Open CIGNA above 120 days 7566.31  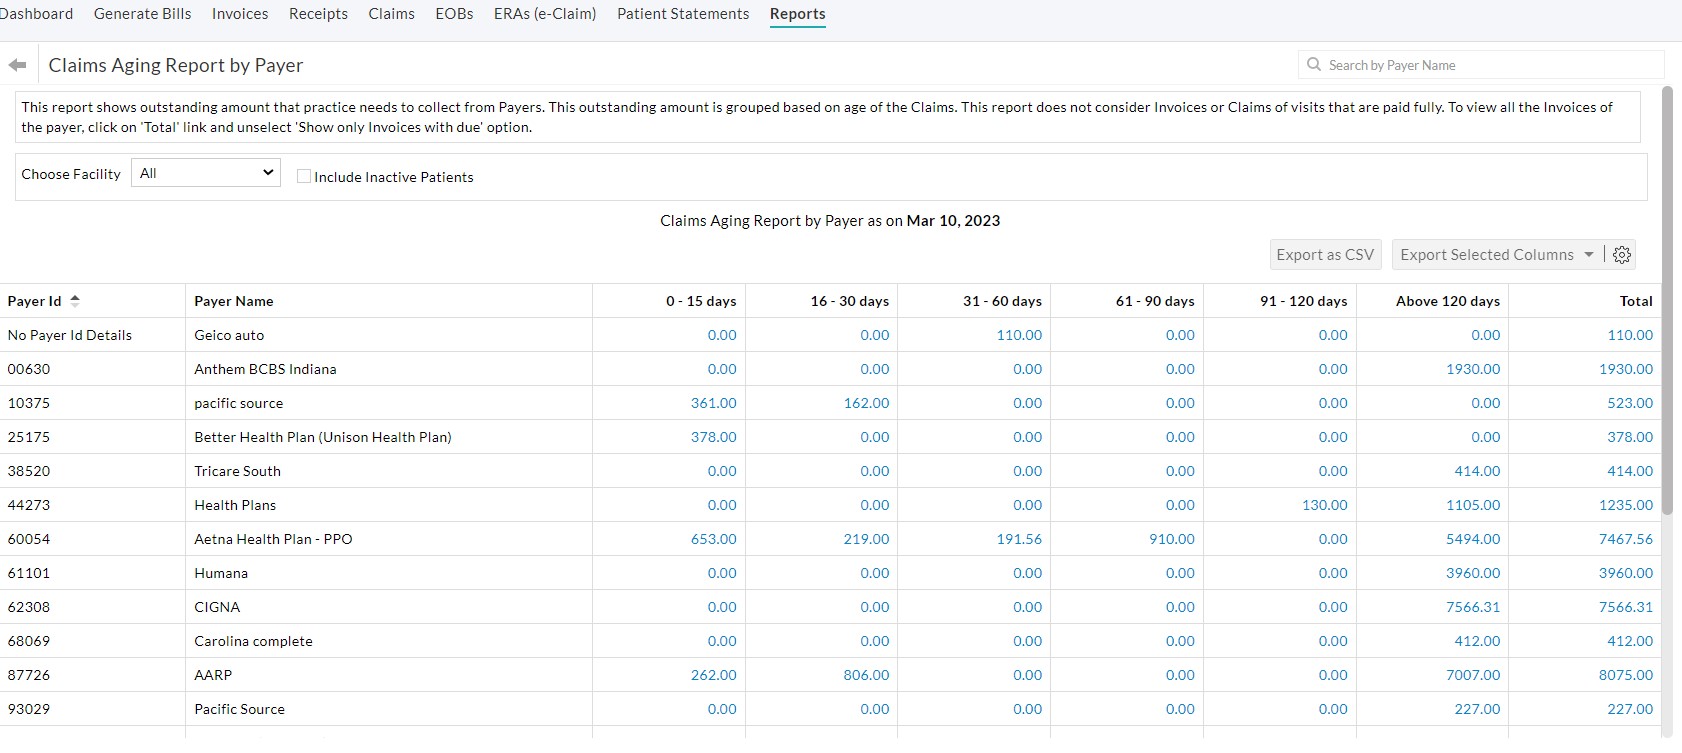1473,607
